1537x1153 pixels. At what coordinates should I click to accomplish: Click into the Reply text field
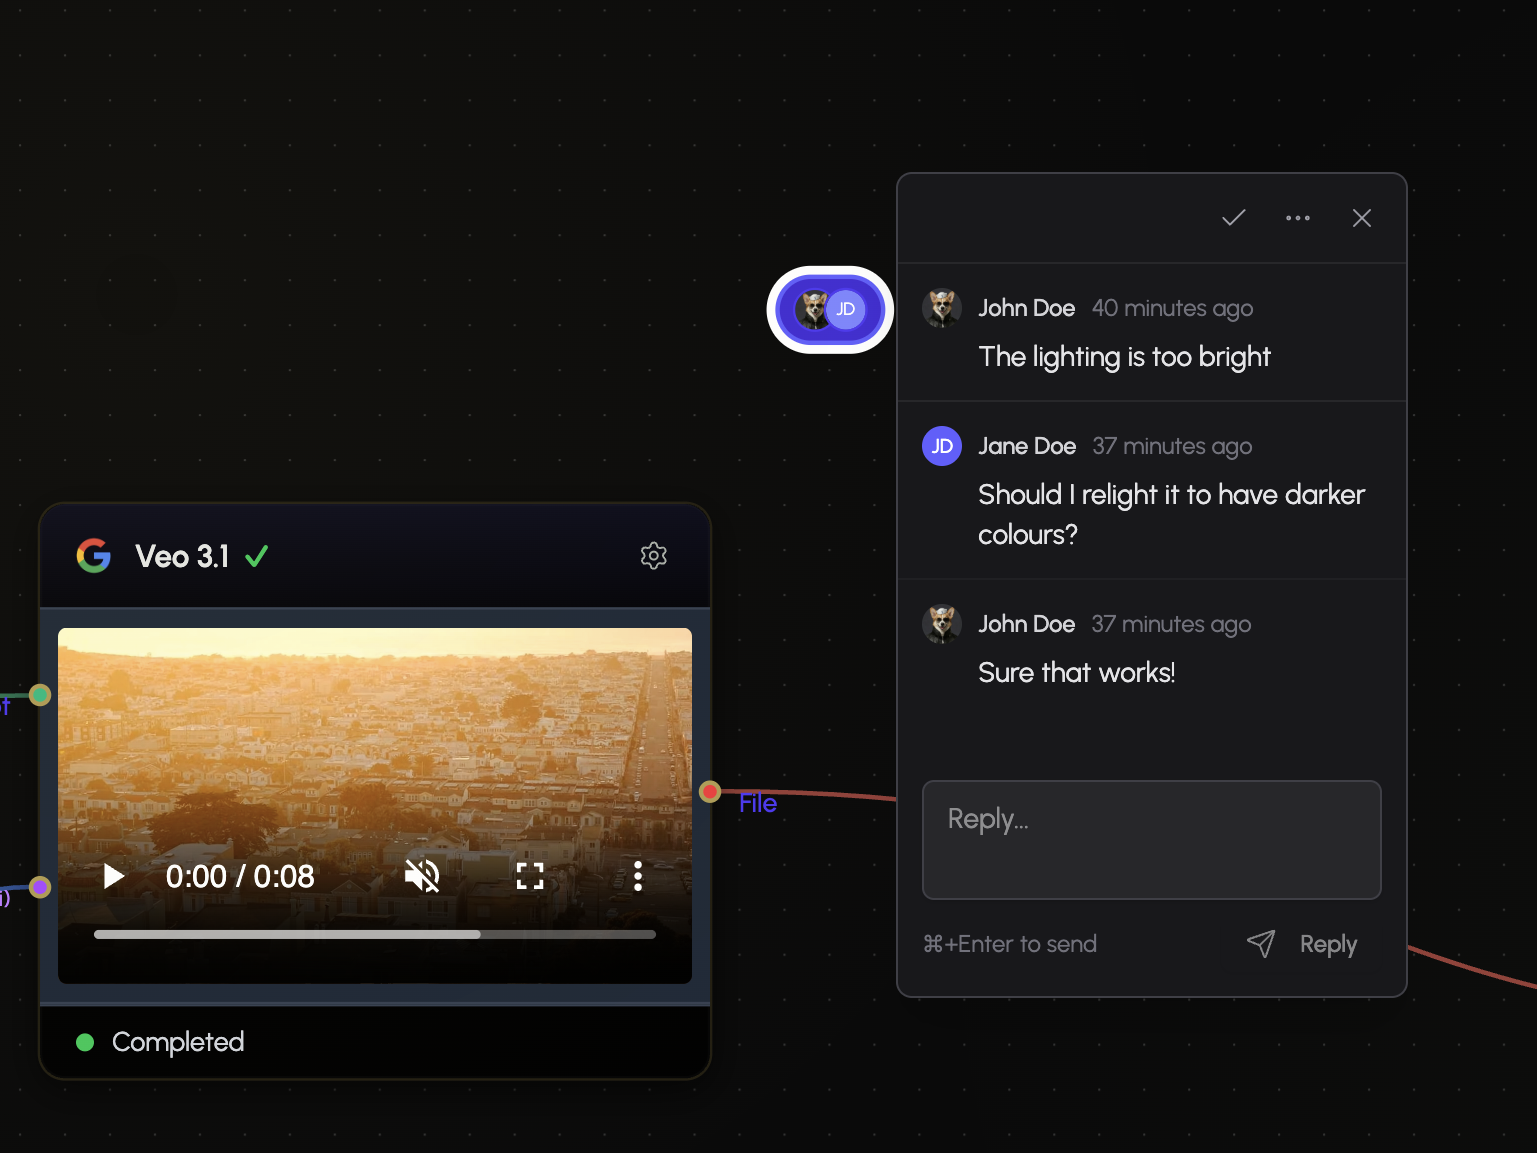(x=1151, y=839)
